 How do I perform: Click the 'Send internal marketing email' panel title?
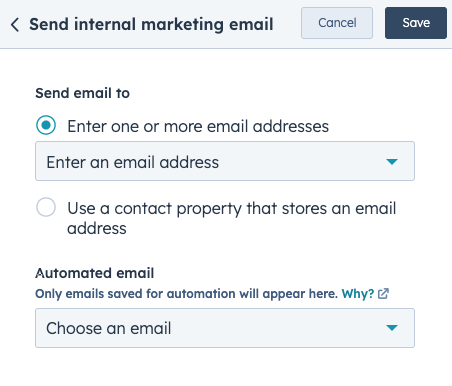(x=151, y=24)
